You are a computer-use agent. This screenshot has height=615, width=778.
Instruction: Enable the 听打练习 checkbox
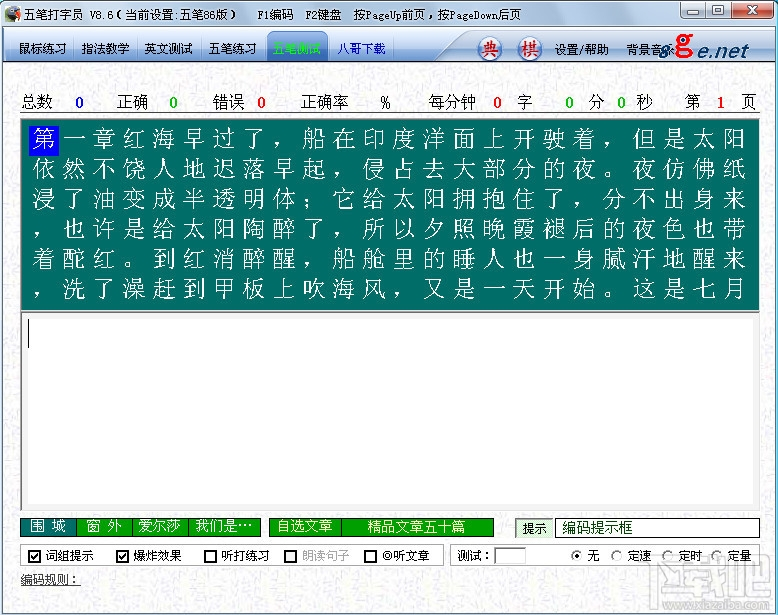[x=210, y=556]
